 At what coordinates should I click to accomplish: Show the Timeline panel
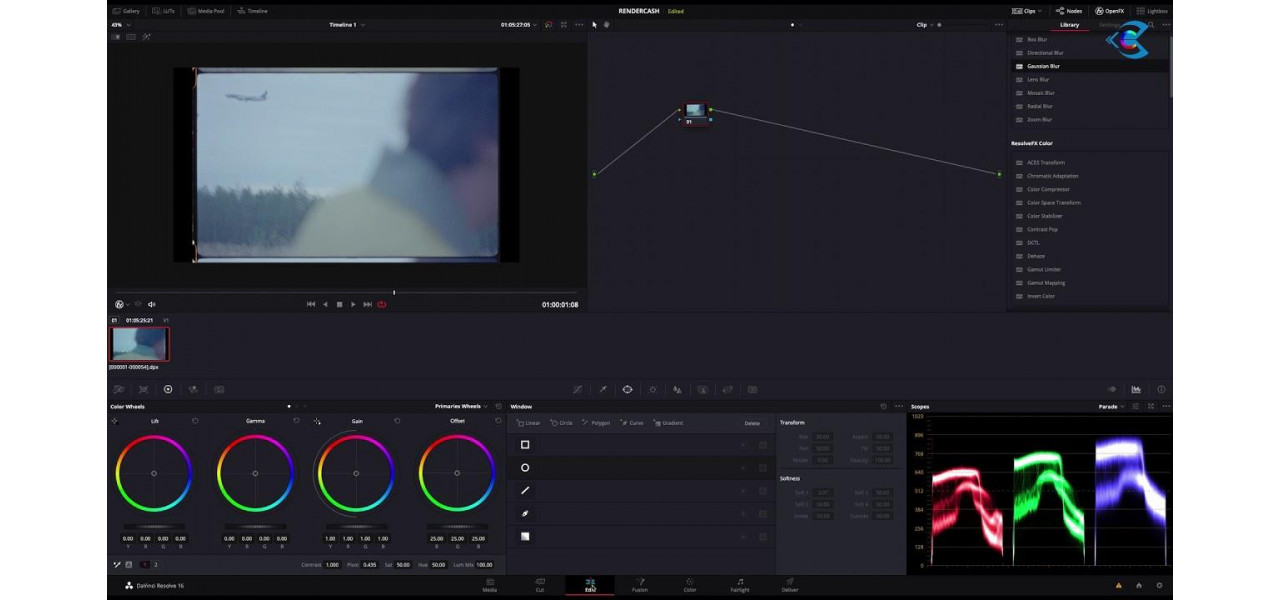pos(252,11)
